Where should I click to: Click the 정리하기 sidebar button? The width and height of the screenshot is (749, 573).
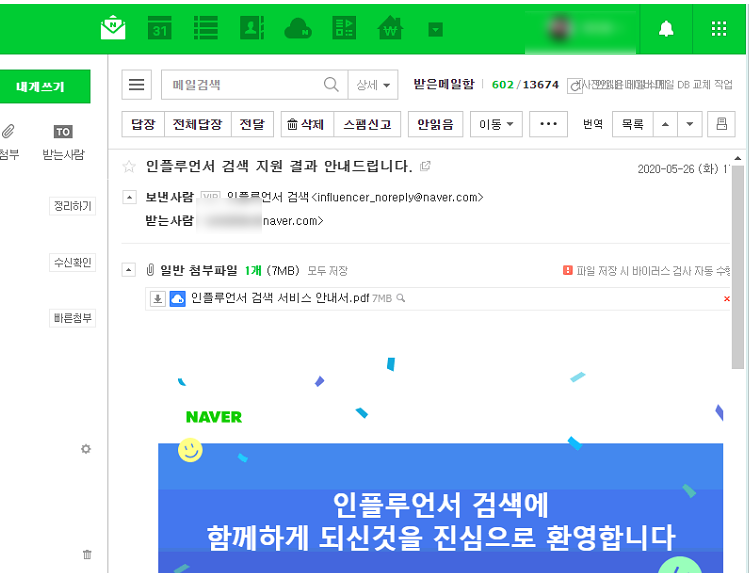(x=73, y=206)
